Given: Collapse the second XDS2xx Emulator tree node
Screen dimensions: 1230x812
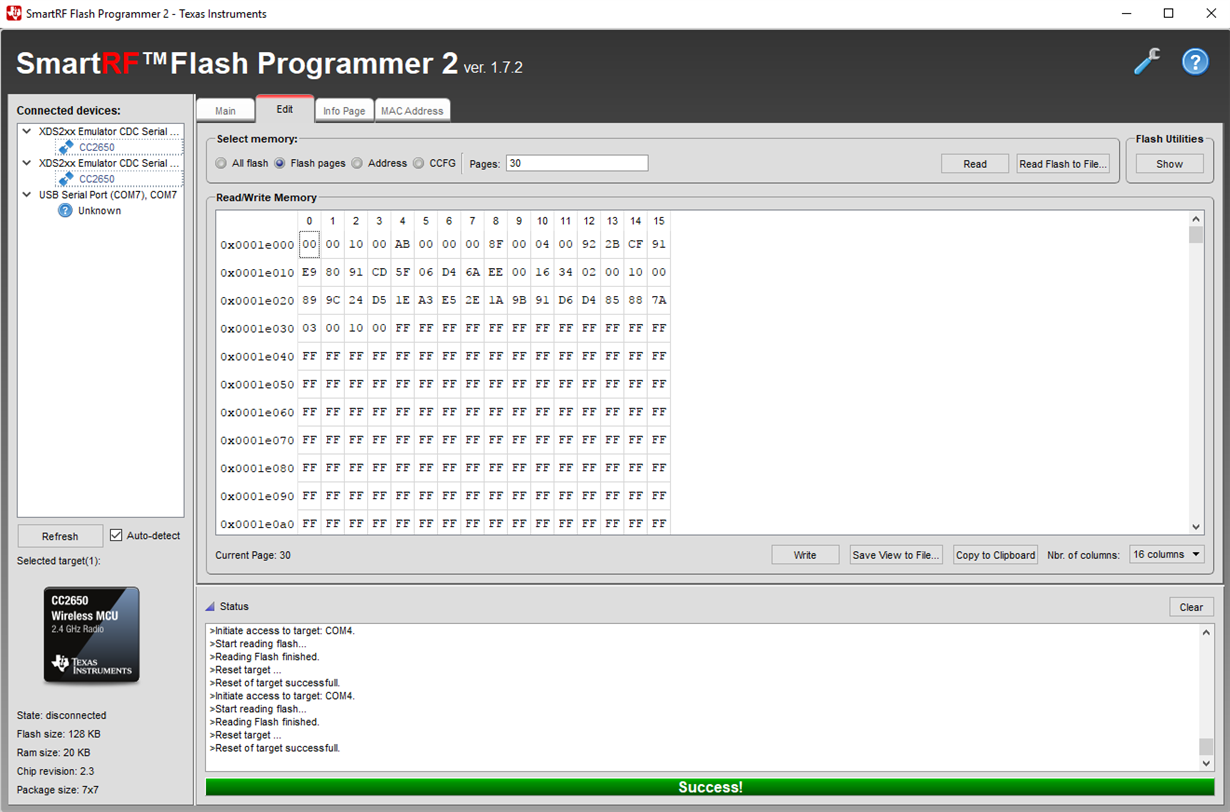Looking at the screenshot, I should click(27, 163).
